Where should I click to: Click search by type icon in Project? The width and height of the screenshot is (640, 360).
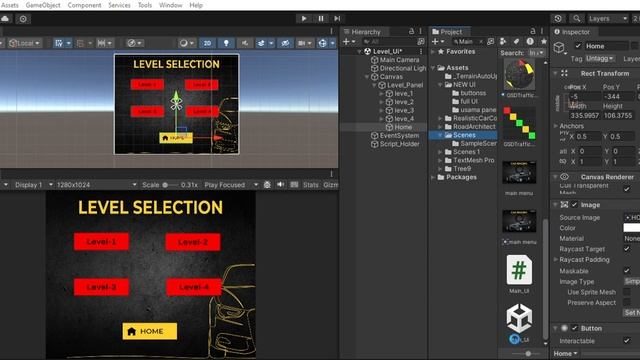point(503,41)
